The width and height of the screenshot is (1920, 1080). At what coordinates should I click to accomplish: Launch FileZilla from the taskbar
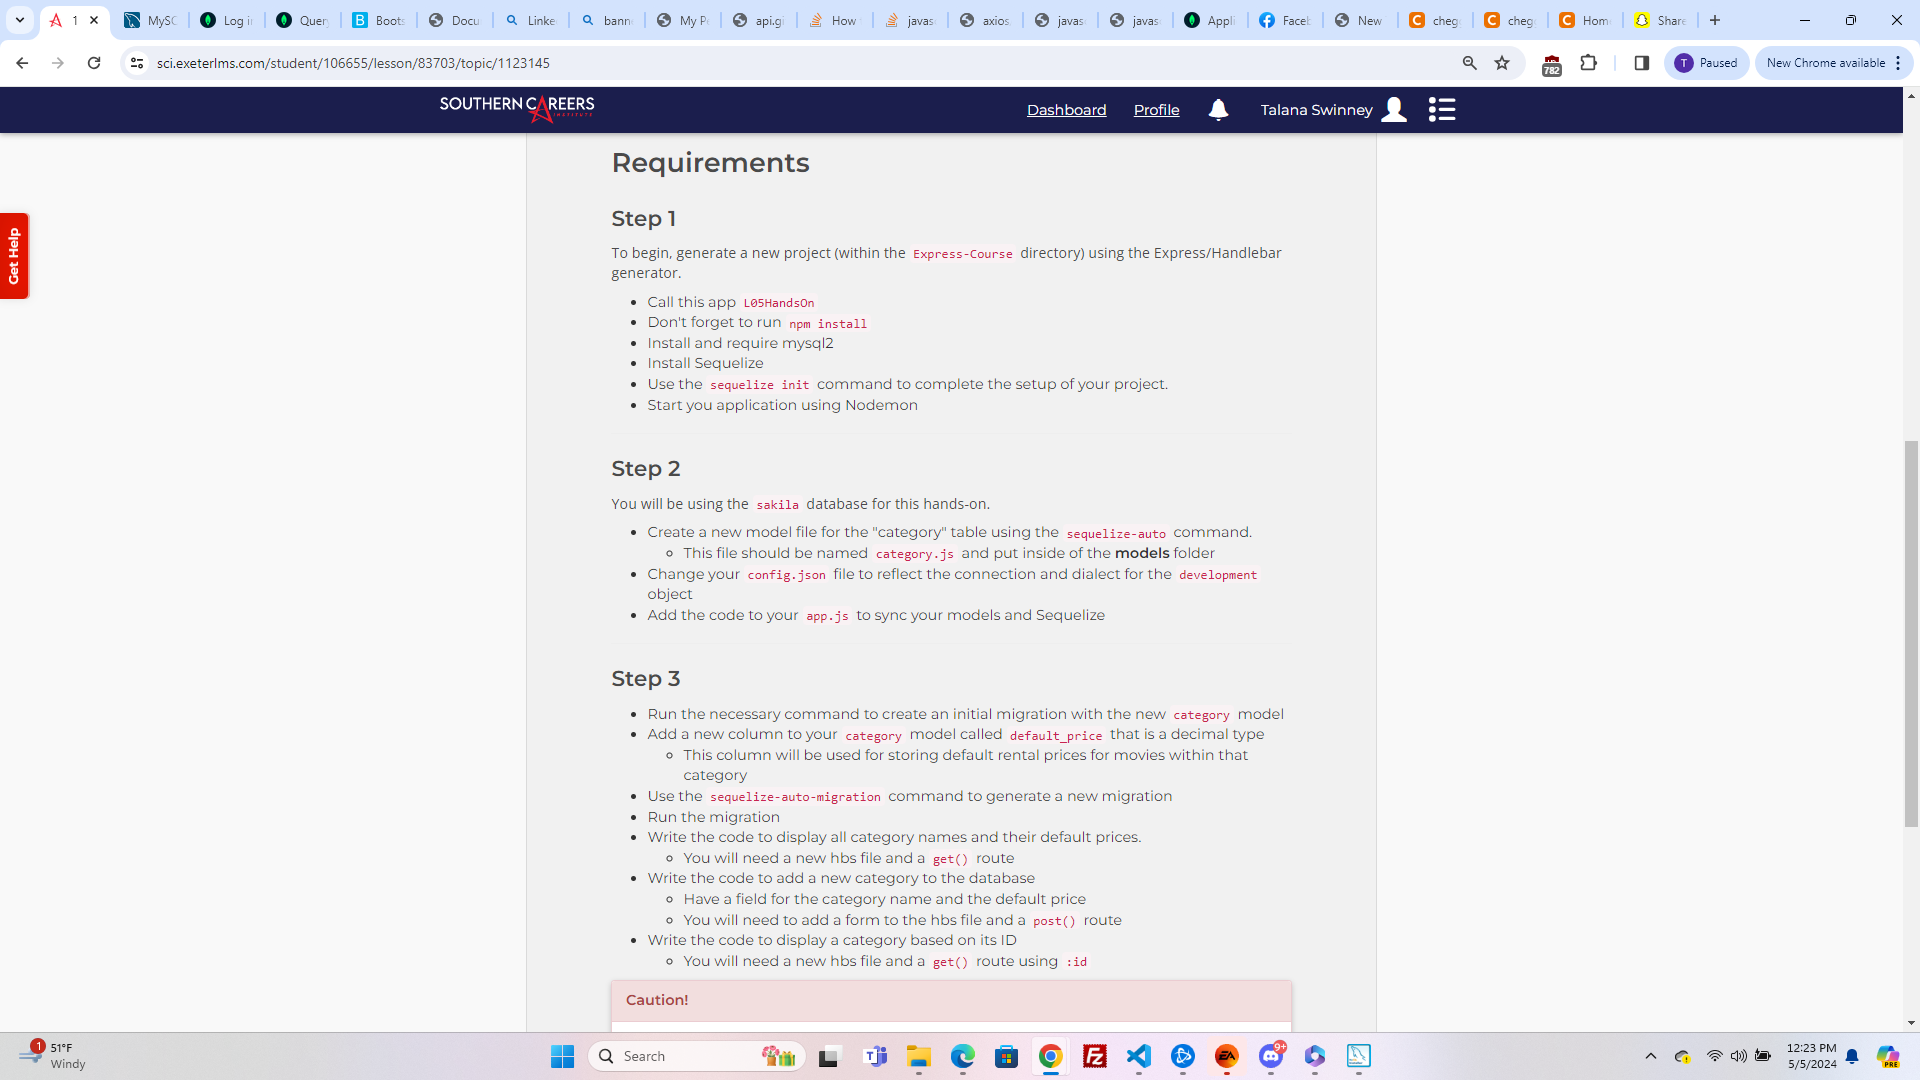[x=1095, y=1056]
